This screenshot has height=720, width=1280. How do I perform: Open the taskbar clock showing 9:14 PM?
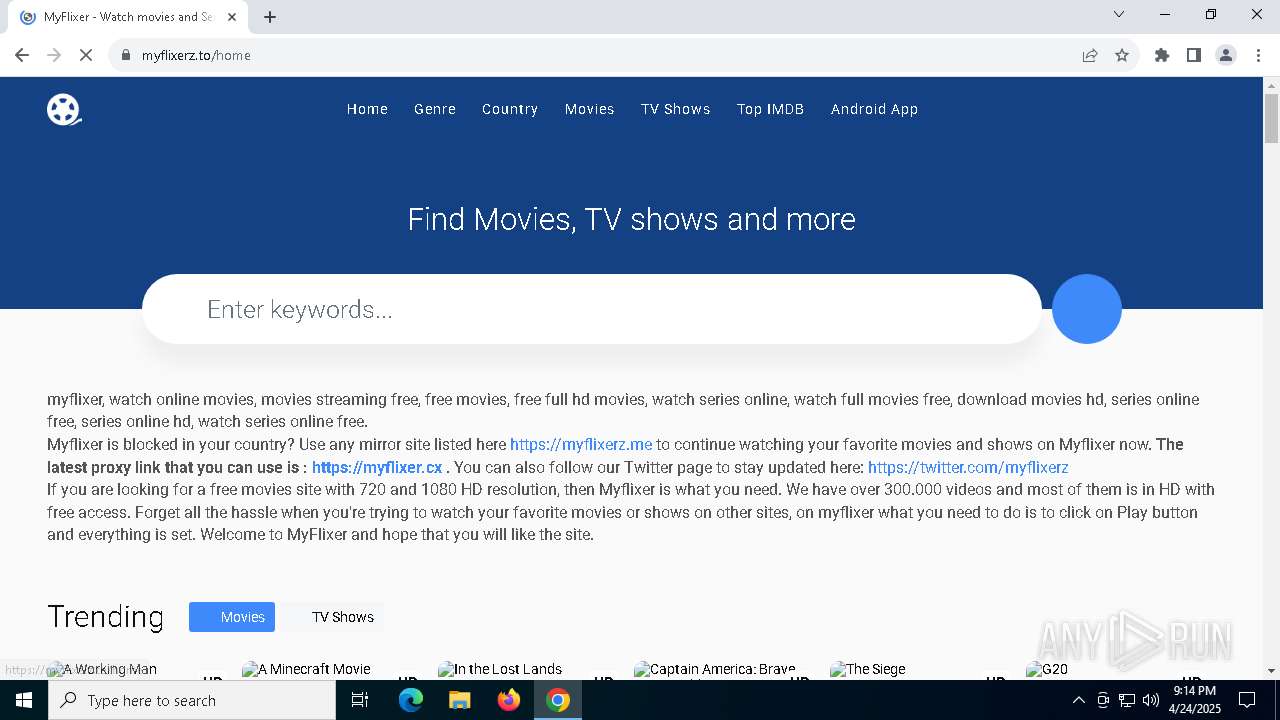click(1196, 700)
